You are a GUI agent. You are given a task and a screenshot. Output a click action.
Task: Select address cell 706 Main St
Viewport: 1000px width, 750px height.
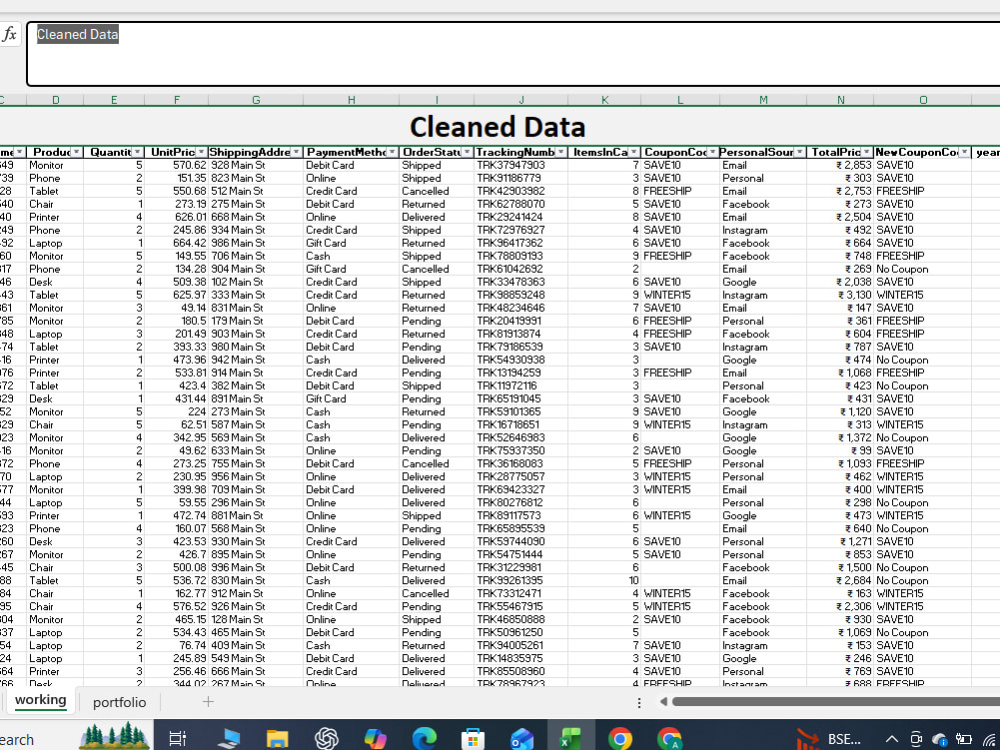pyautogui.click(x=256, y=256)
